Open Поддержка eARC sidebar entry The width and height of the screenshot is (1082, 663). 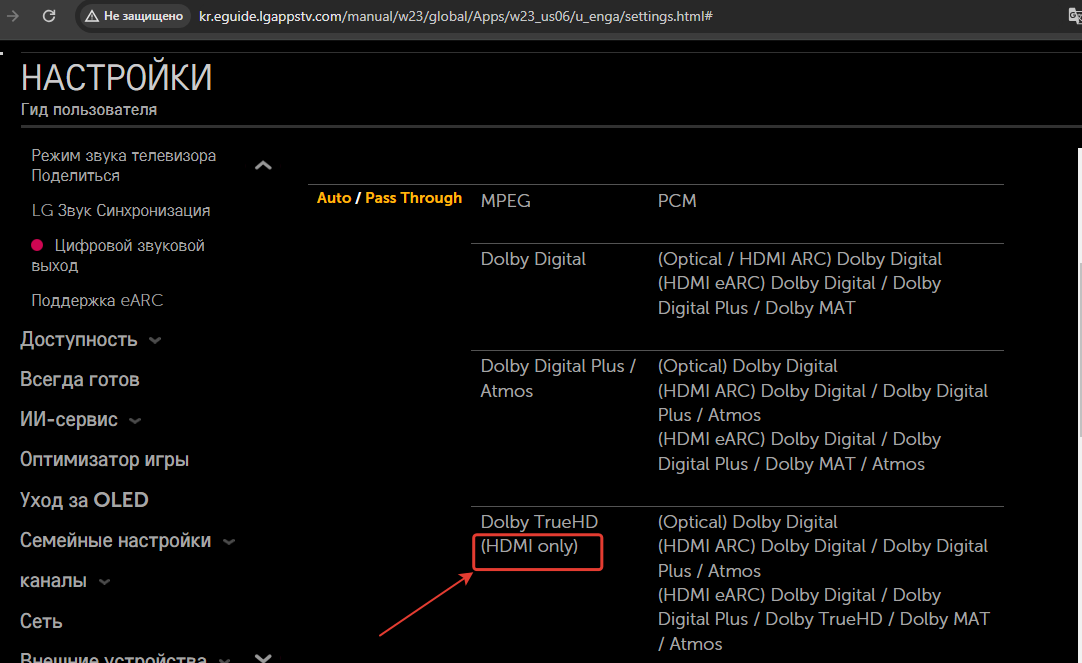coord(96,301)
